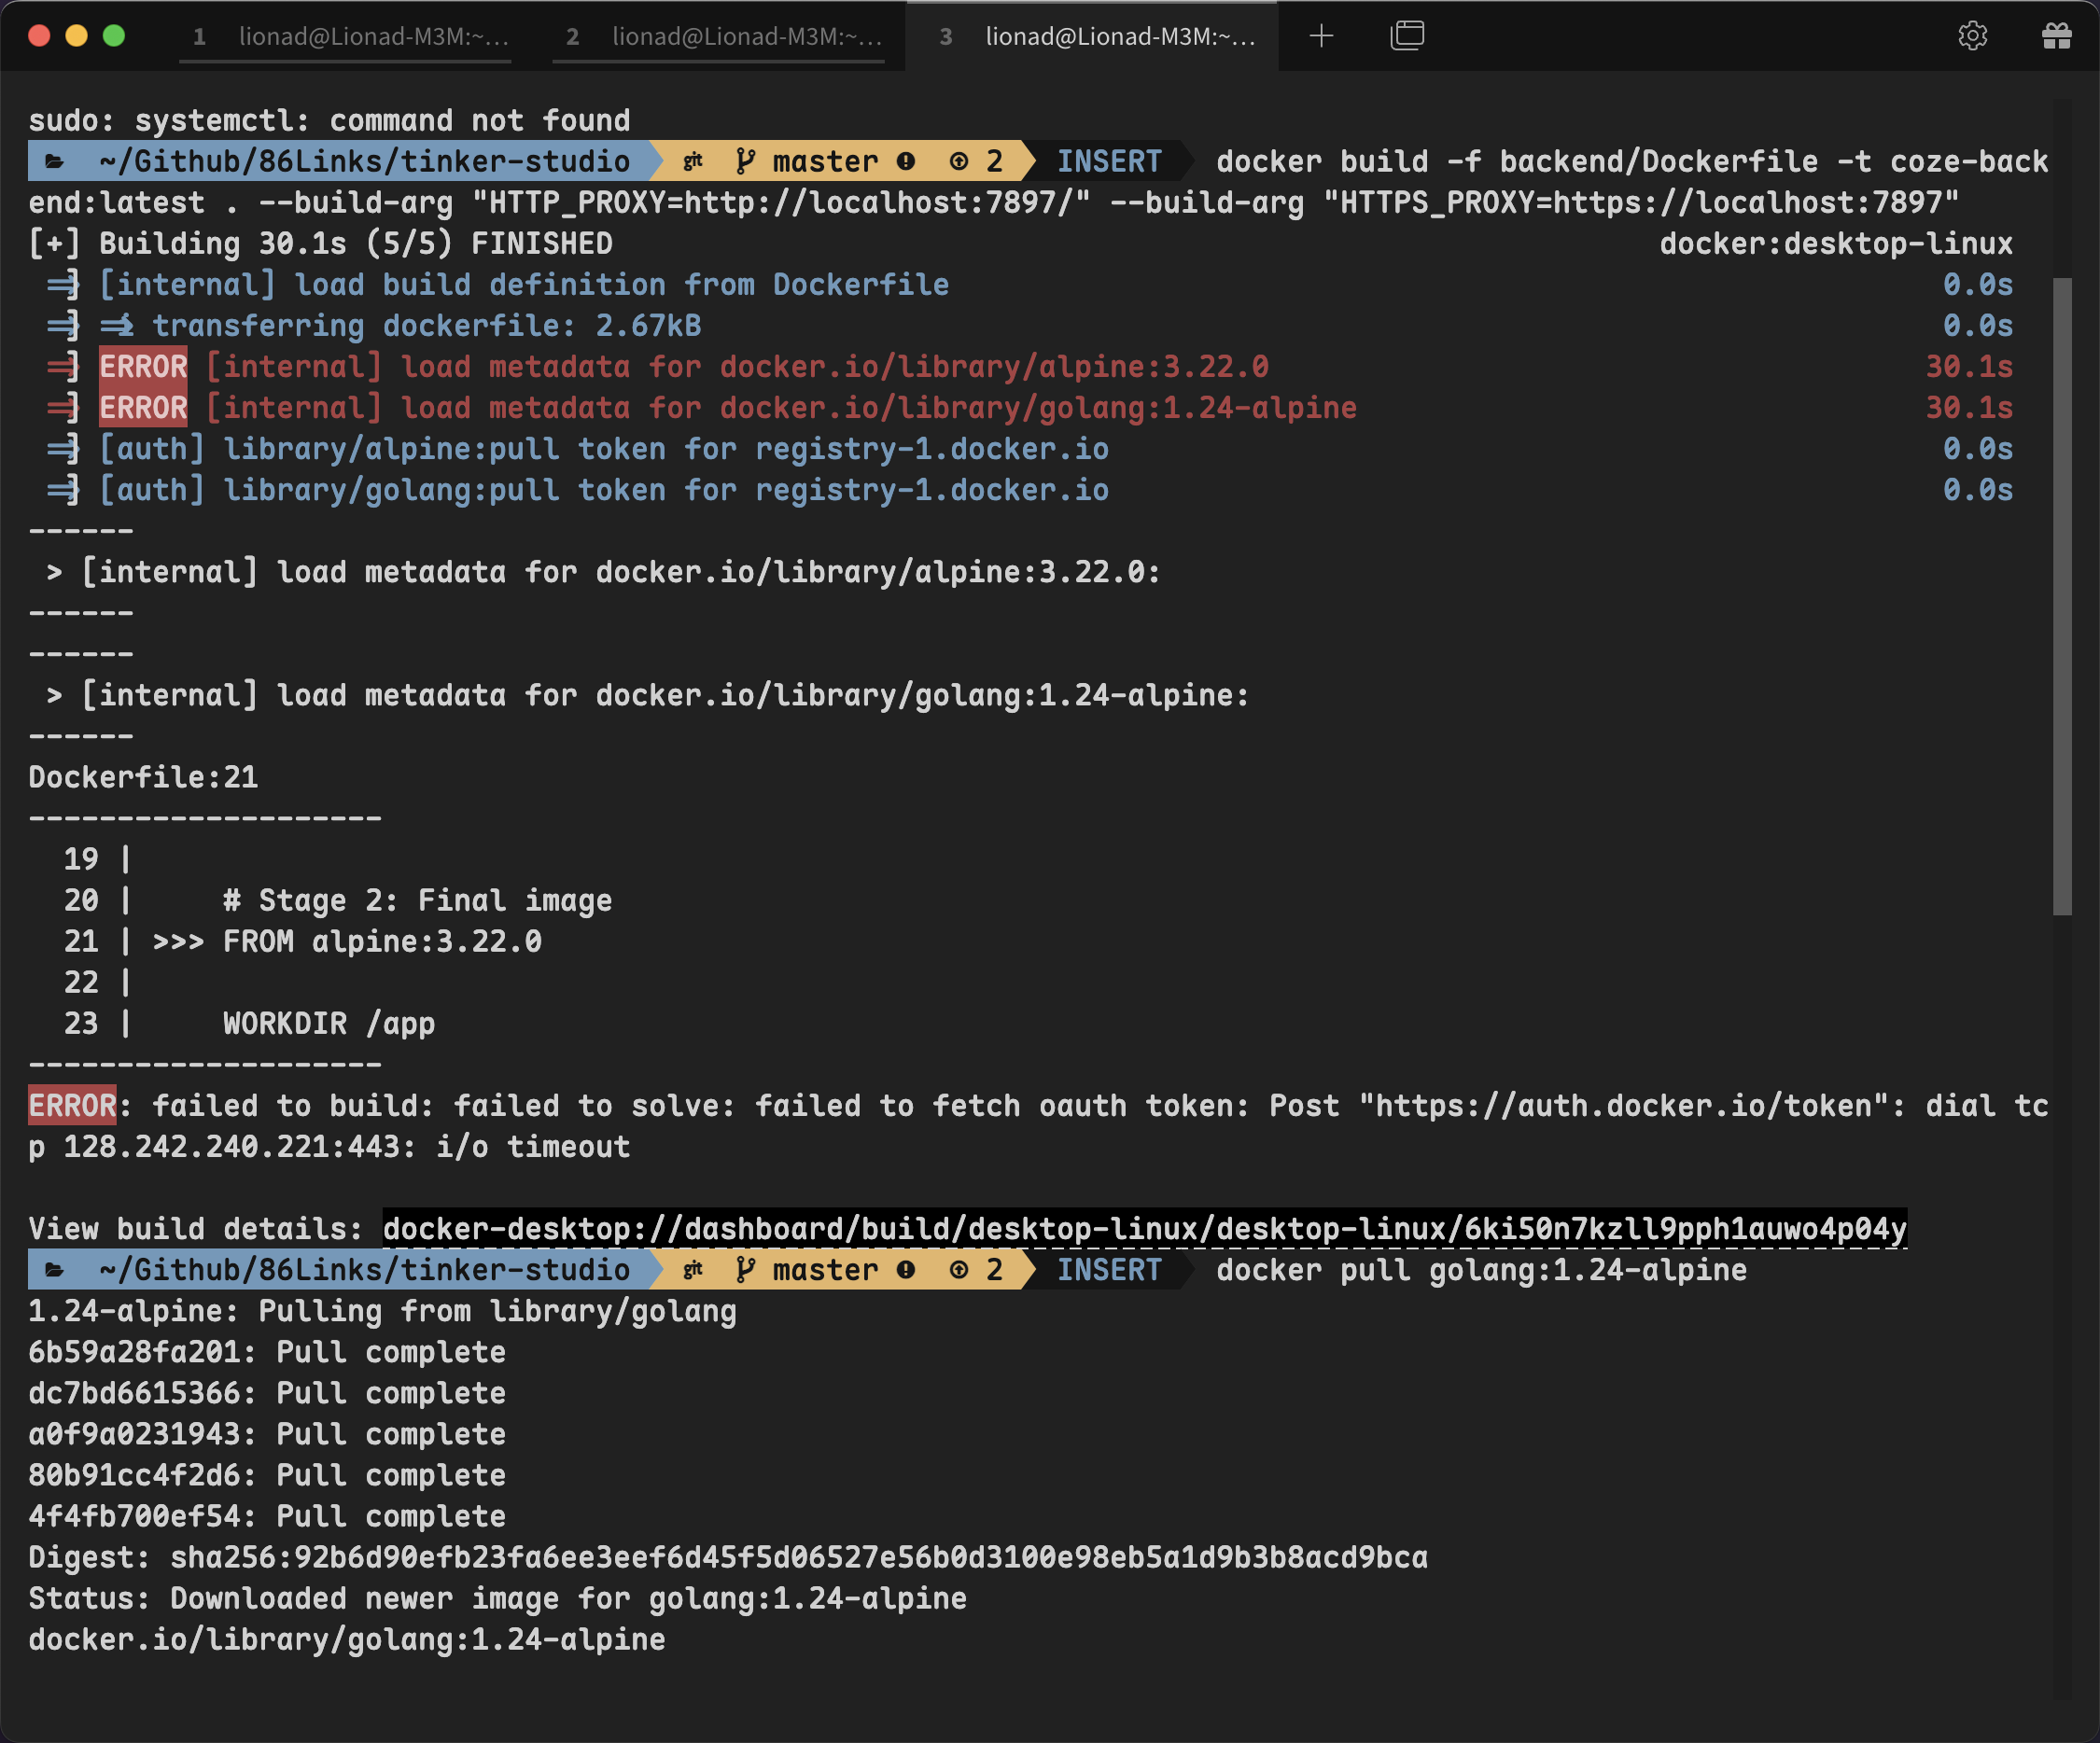Open the settings gear icon

click(1971, 36)
